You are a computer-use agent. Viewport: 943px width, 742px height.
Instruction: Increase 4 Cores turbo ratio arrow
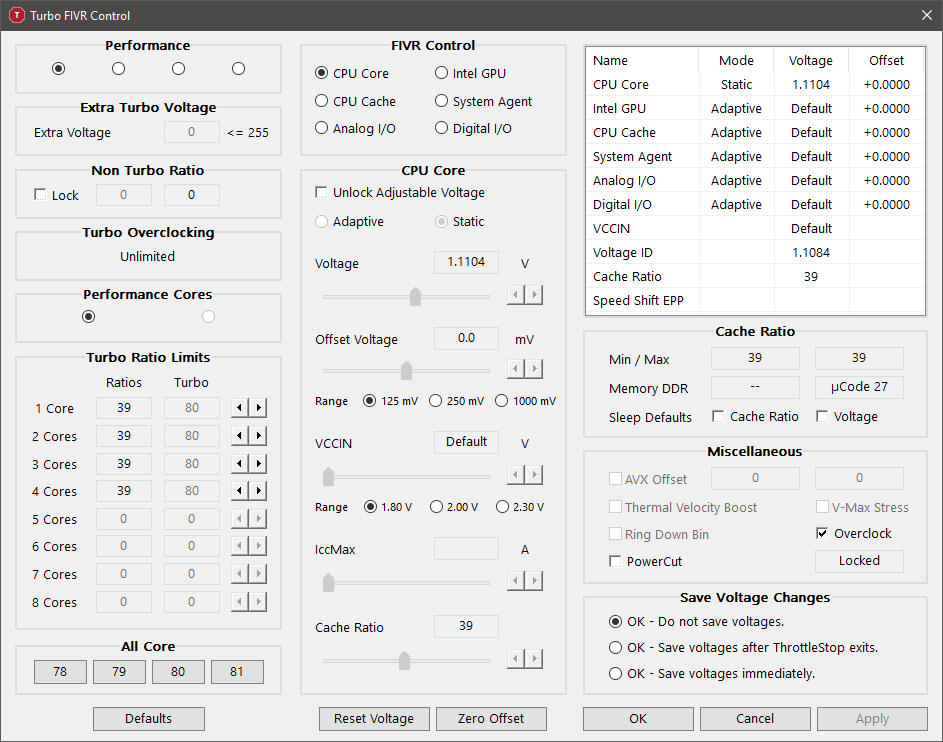(258, 491)
